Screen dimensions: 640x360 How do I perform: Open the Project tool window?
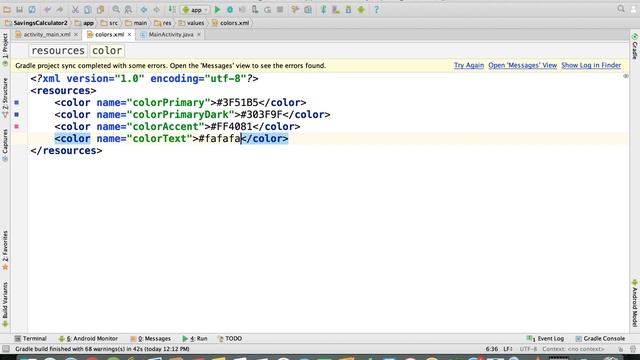pyautogui.click(x=5, y=50)
